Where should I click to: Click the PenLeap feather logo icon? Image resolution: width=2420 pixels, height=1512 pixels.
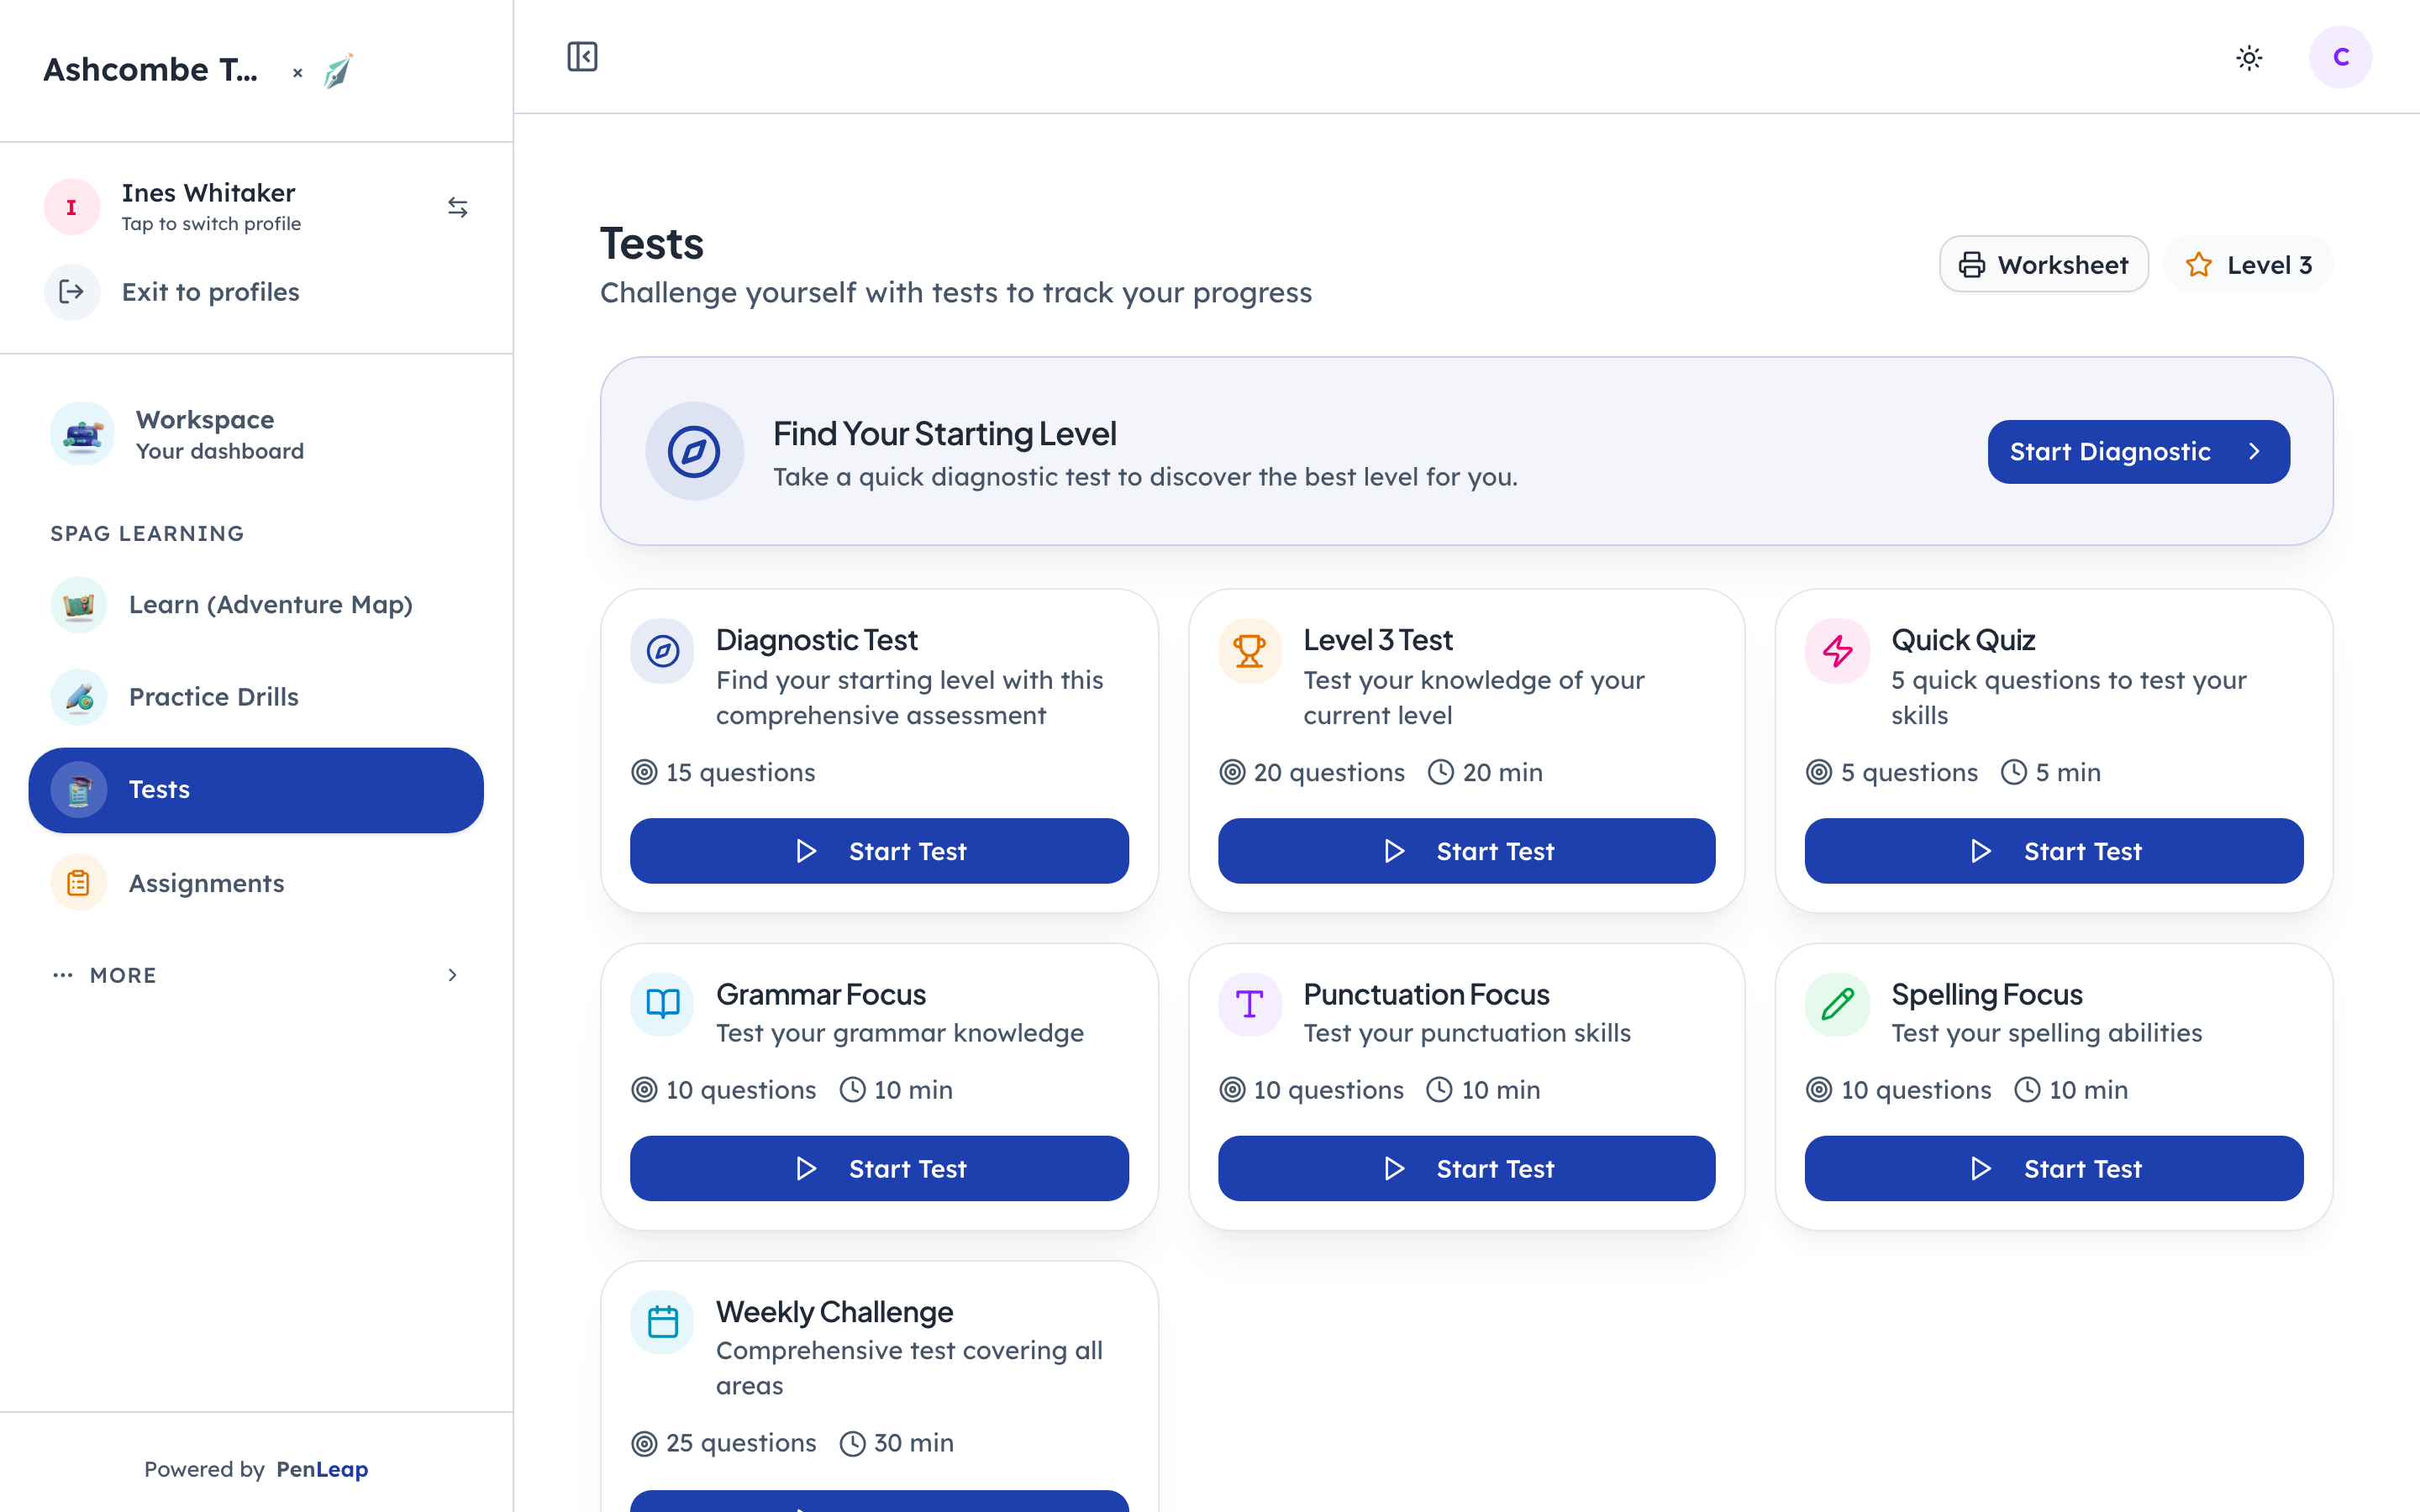click(x=338, y=71)
